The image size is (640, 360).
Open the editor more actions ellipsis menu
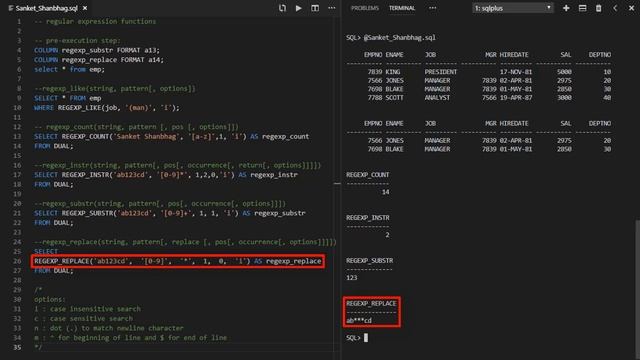tap(331, 8)
